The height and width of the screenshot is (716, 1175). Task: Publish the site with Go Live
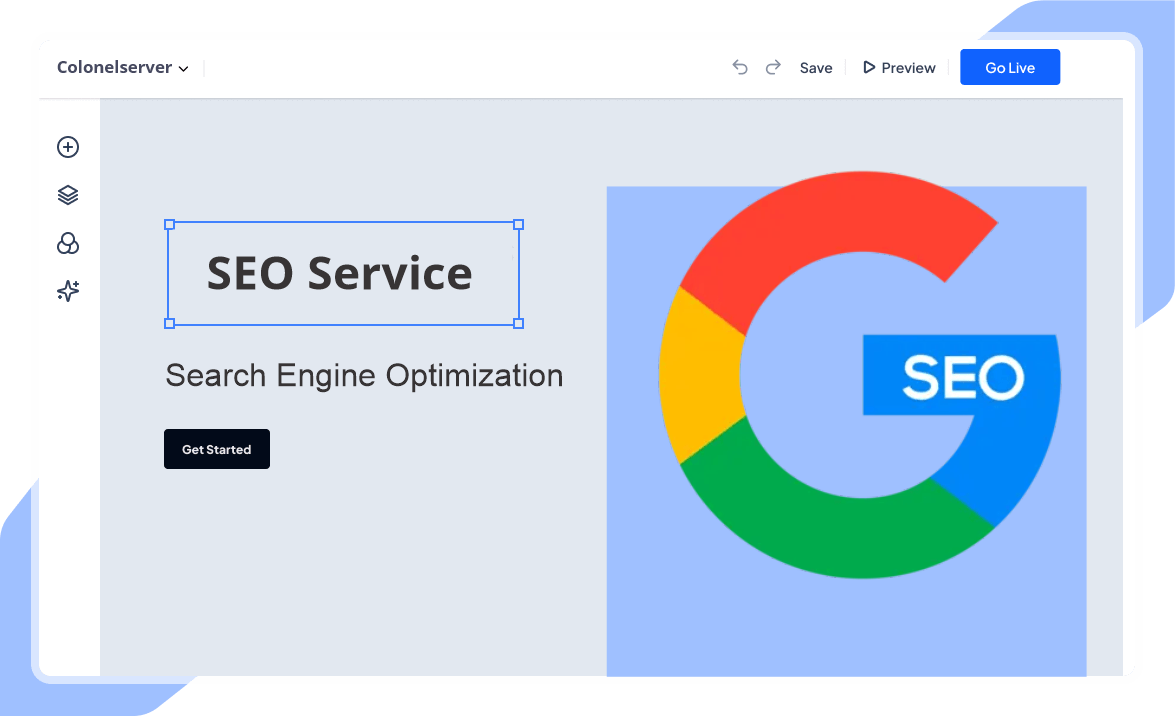coord(1010,66)
